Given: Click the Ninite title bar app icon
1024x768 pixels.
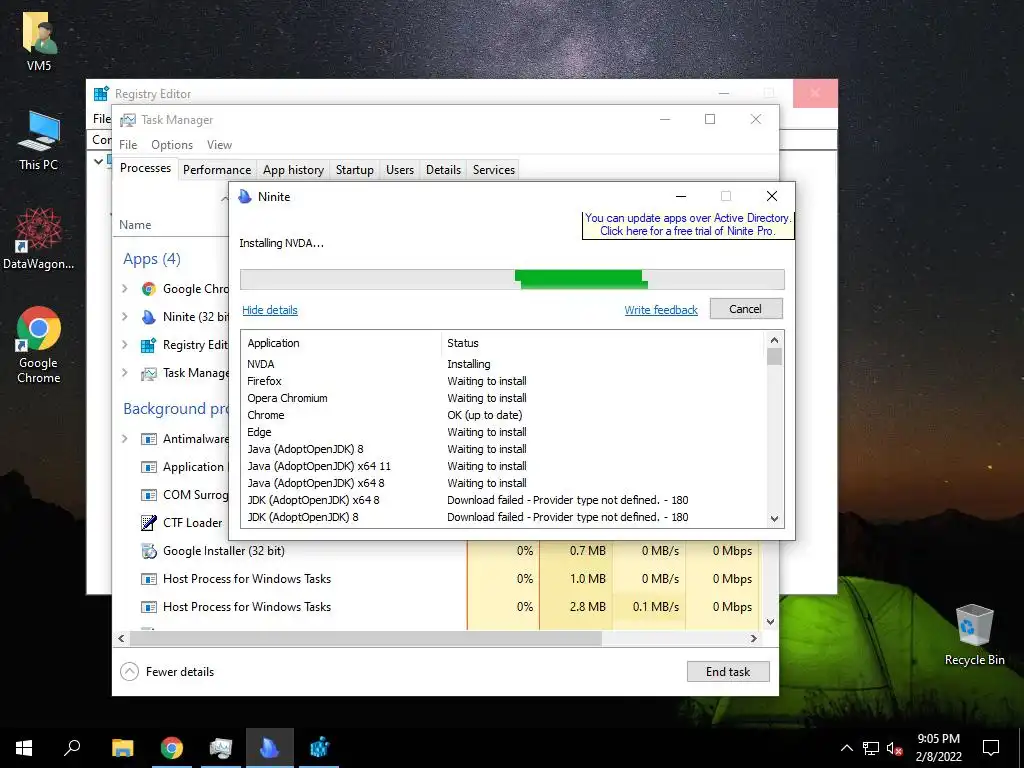Looking at the screenshot, I should [x=245, y=197].
